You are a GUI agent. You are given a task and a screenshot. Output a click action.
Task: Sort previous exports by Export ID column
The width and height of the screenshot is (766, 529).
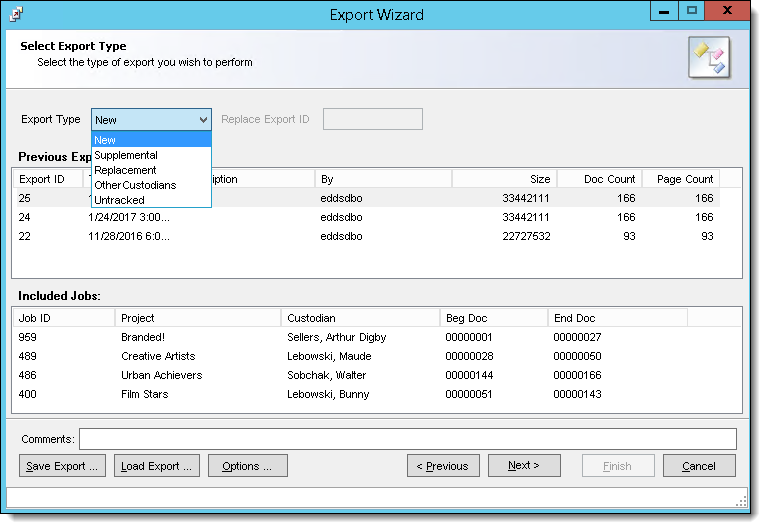point(48,179)
